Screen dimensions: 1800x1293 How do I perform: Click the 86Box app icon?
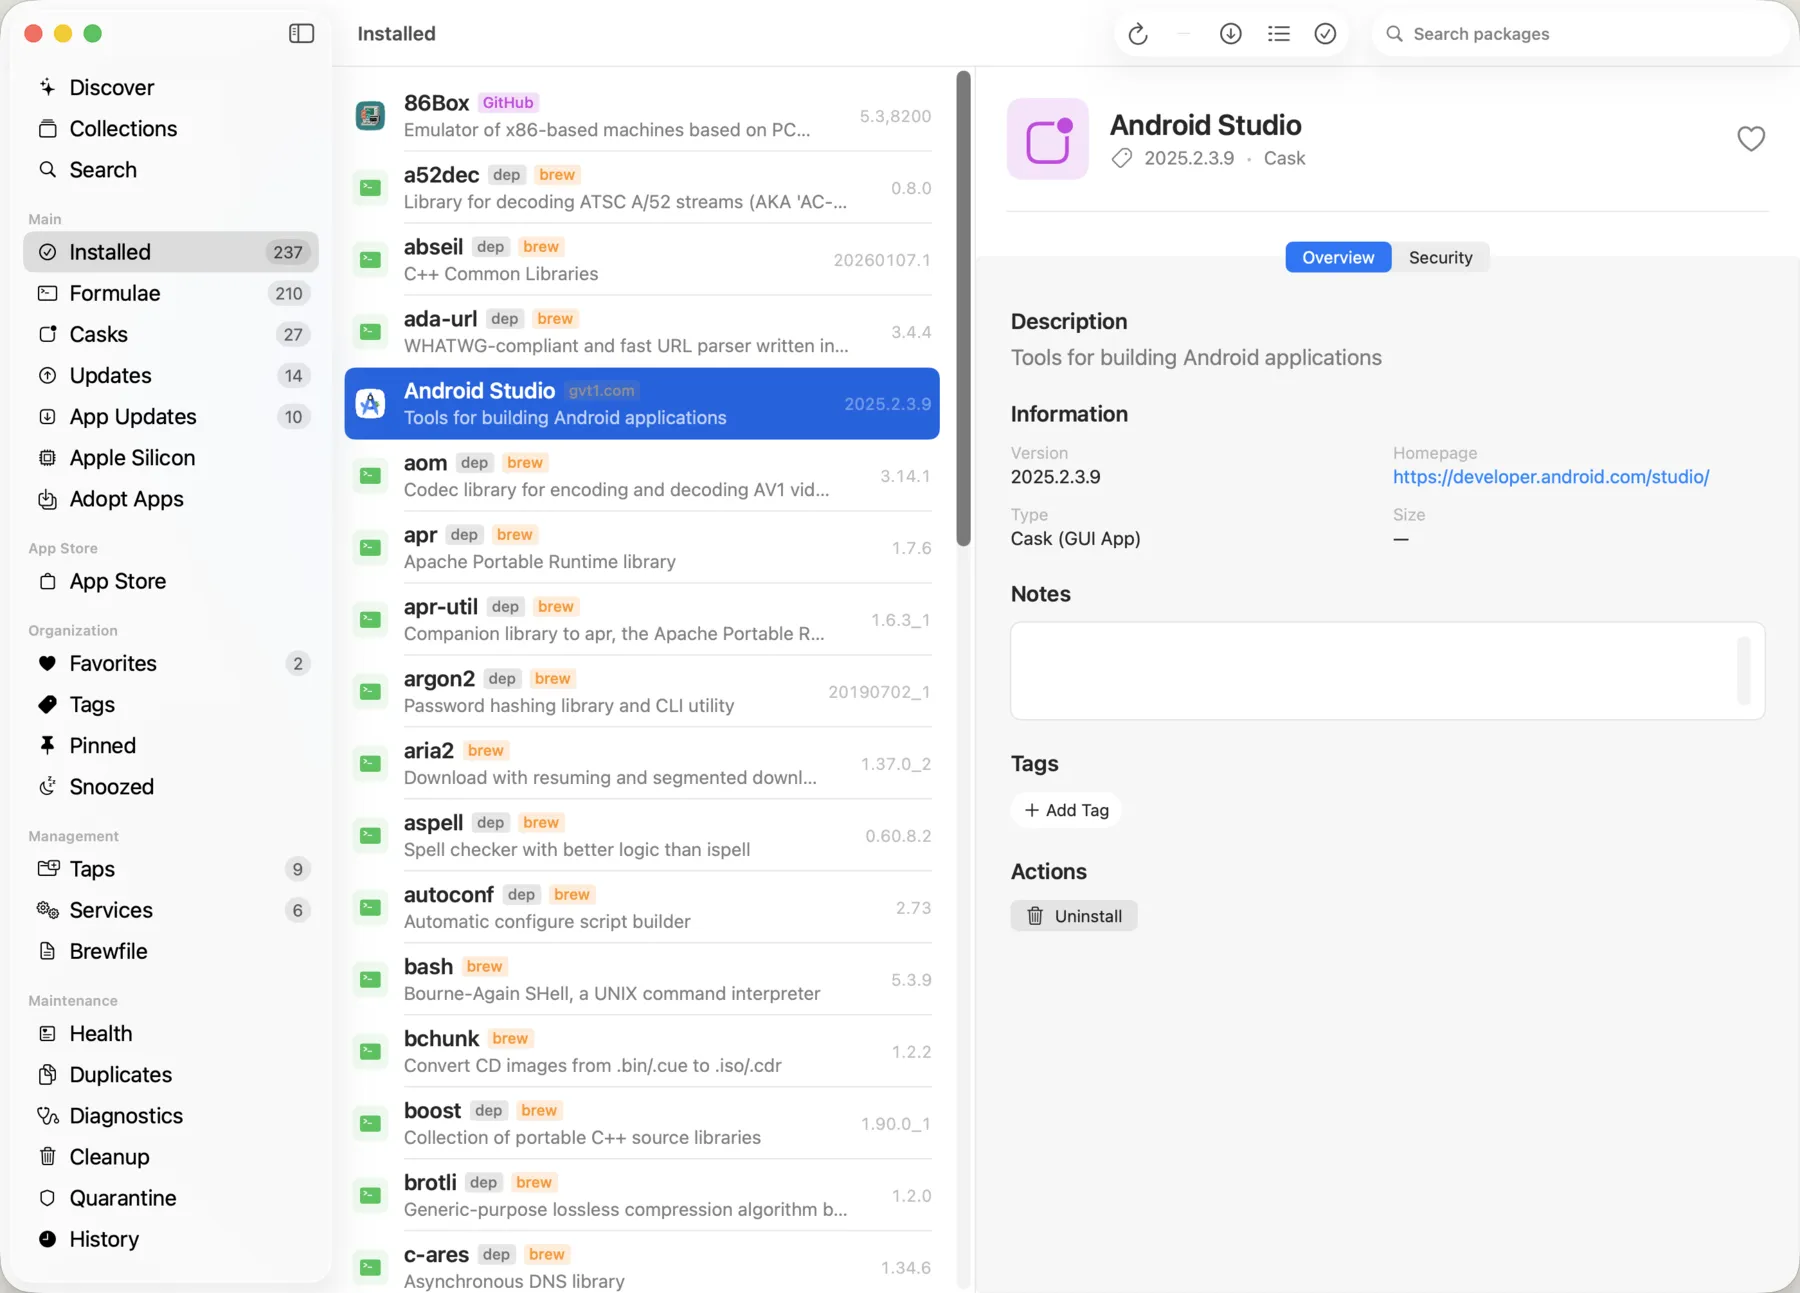pos(371,116)
